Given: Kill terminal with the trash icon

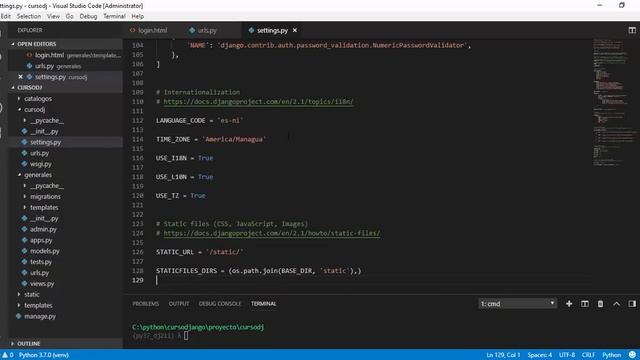Looking at the screenshot, I should (x=600, y=304).
